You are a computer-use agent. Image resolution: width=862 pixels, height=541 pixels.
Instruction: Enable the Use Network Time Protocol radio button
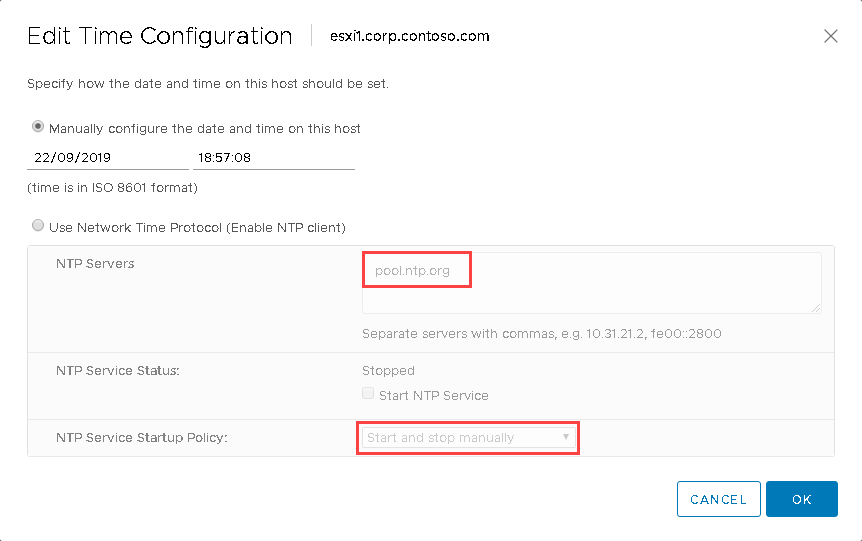click(x=37, y=225)
